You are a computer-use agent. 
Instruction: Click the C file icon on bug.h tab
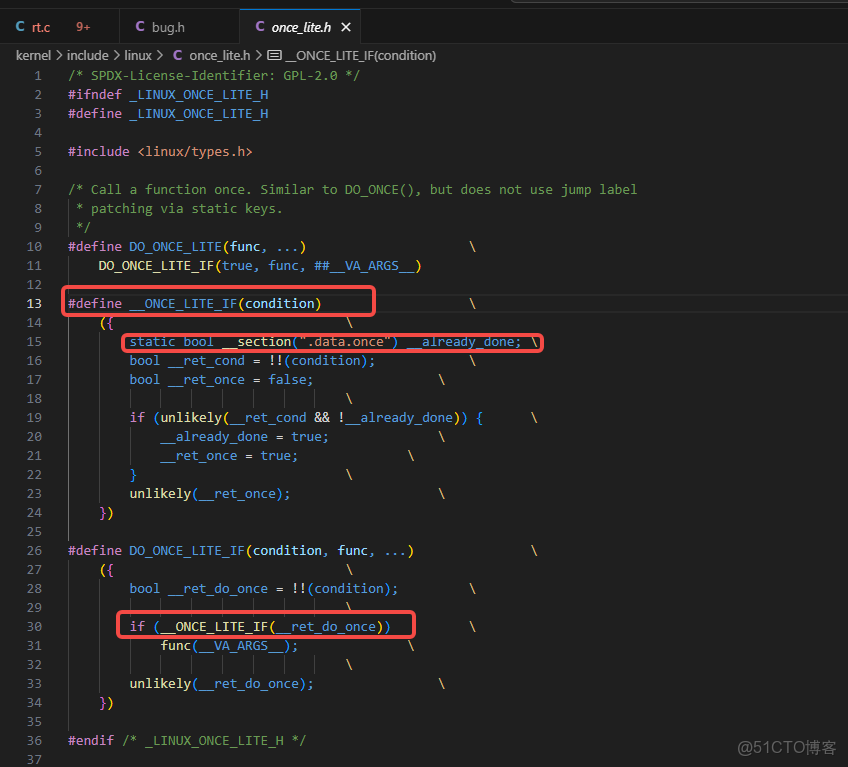click(140, 27)
